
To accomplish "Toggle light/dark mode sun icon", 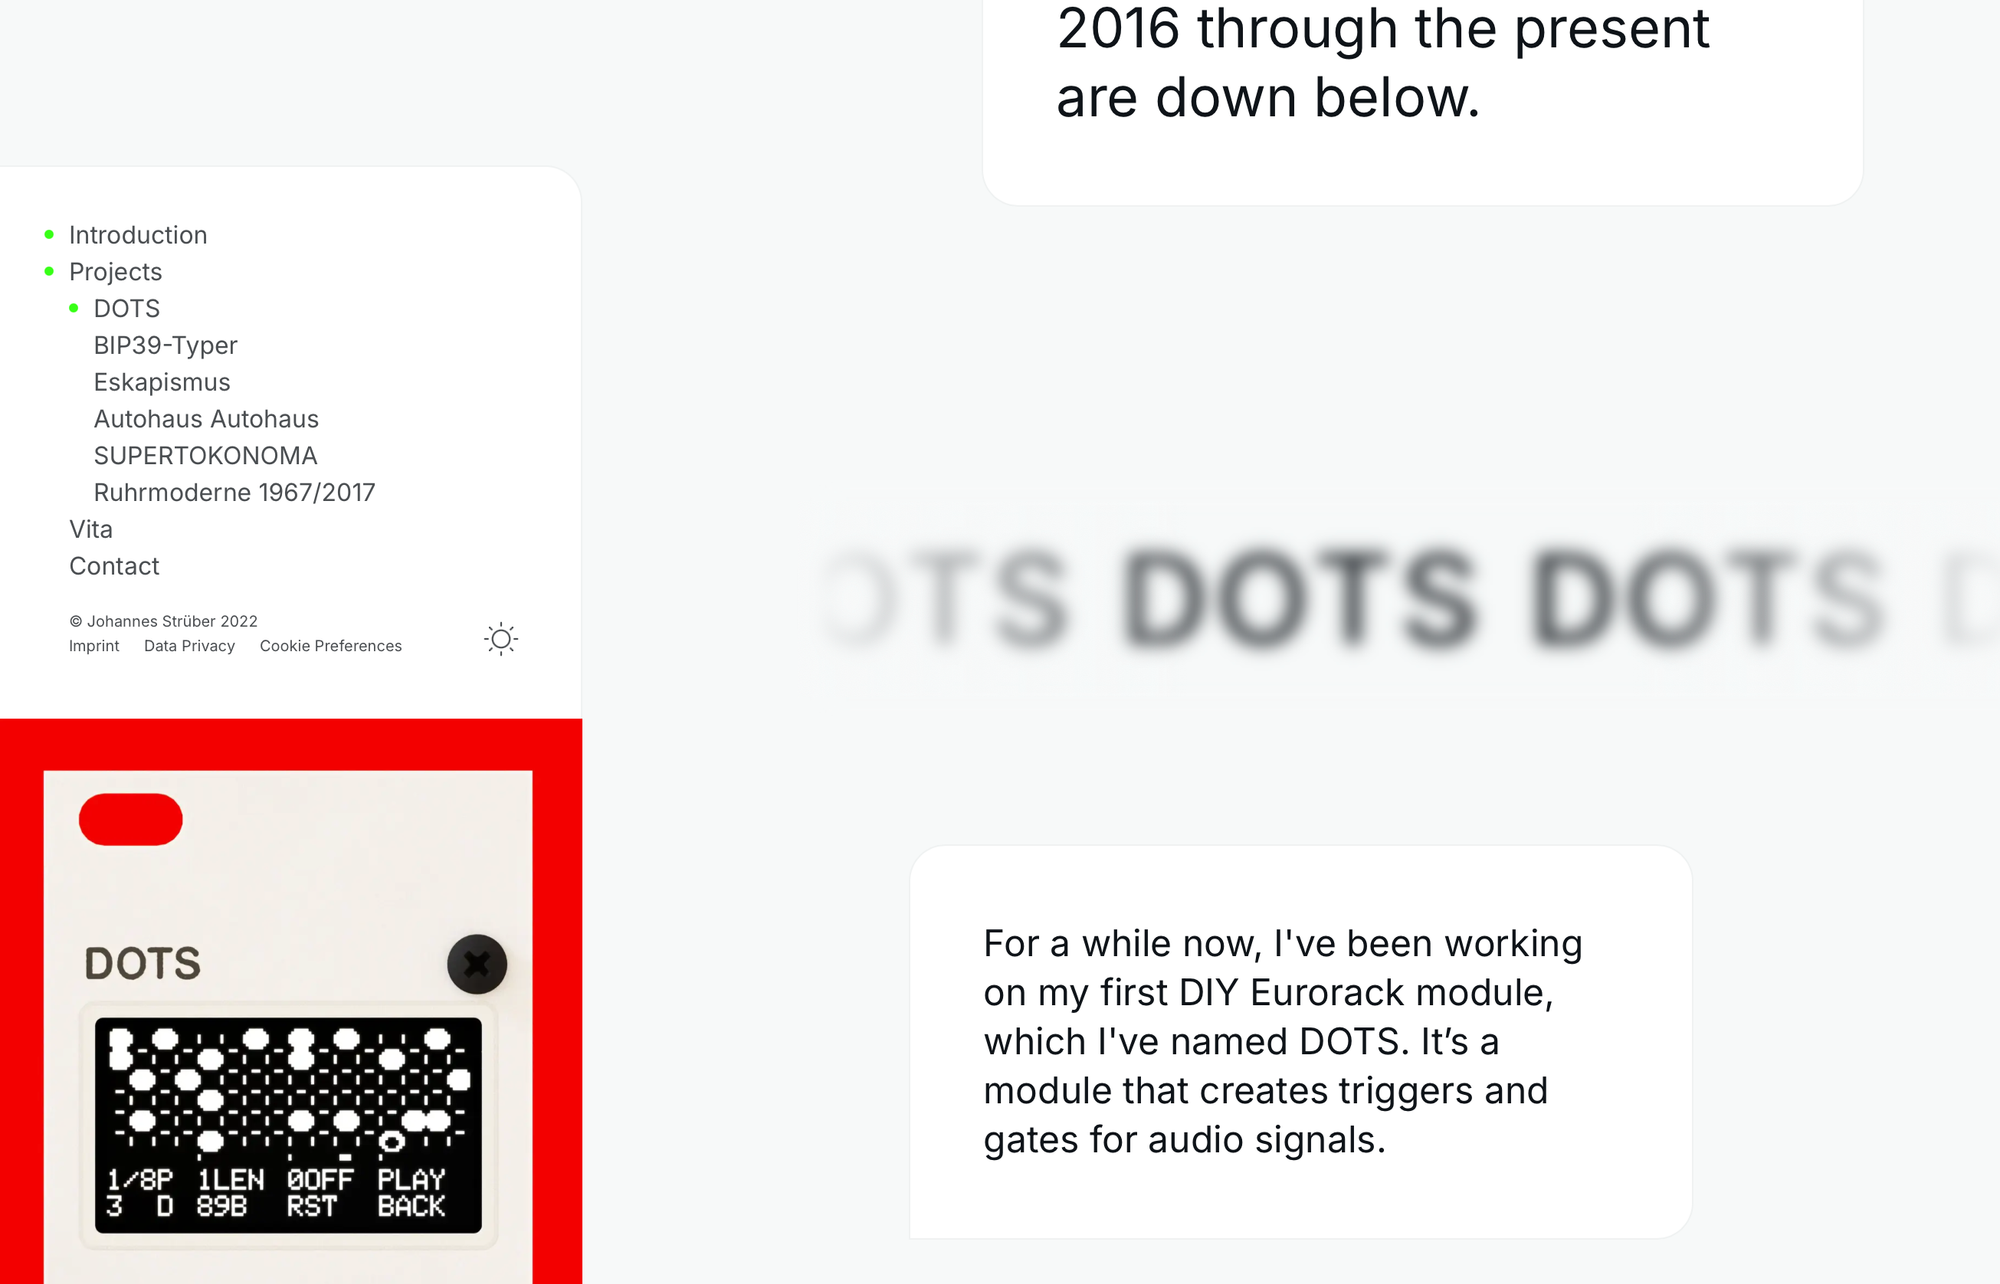I will [x=501, y=639].
